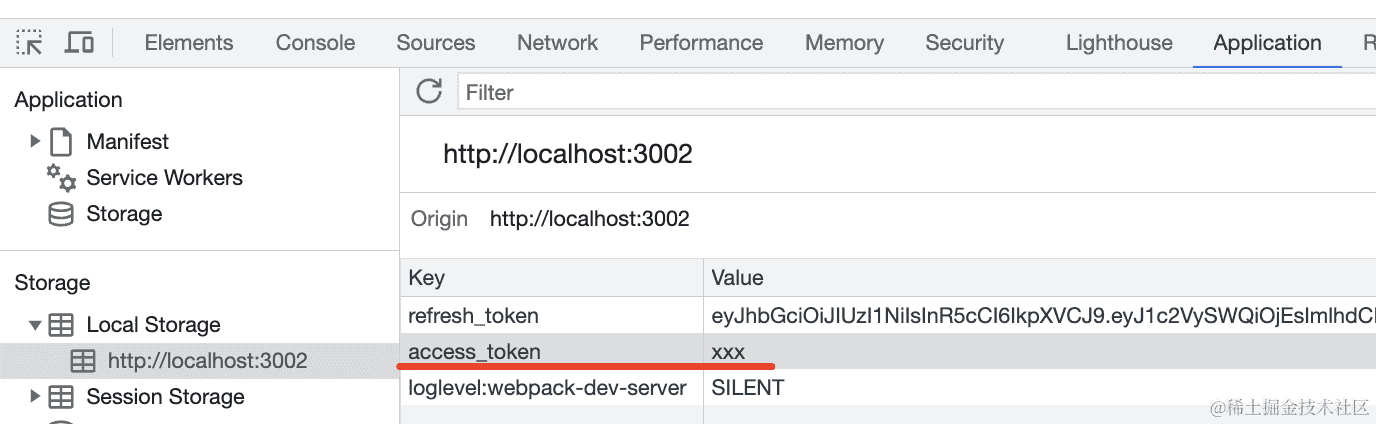Switch to the Network tab
The width and height of the screenshot is (1376, 424).
[x=557, y=43]
